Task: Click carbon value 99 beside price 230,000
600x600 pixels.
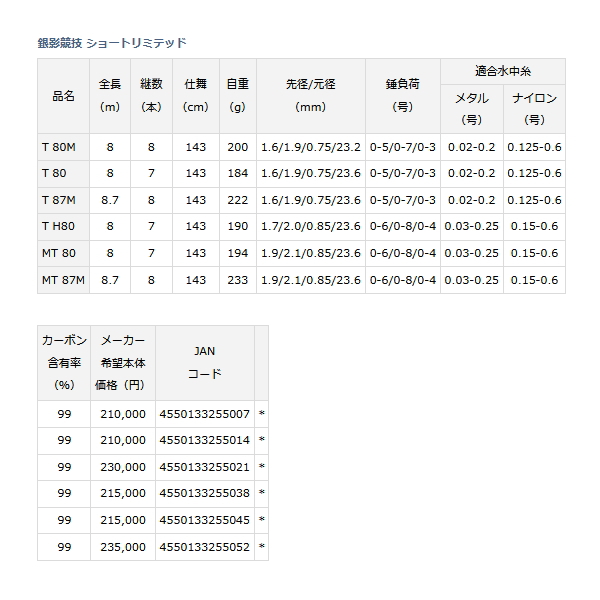Action: [x=64, y=467]
